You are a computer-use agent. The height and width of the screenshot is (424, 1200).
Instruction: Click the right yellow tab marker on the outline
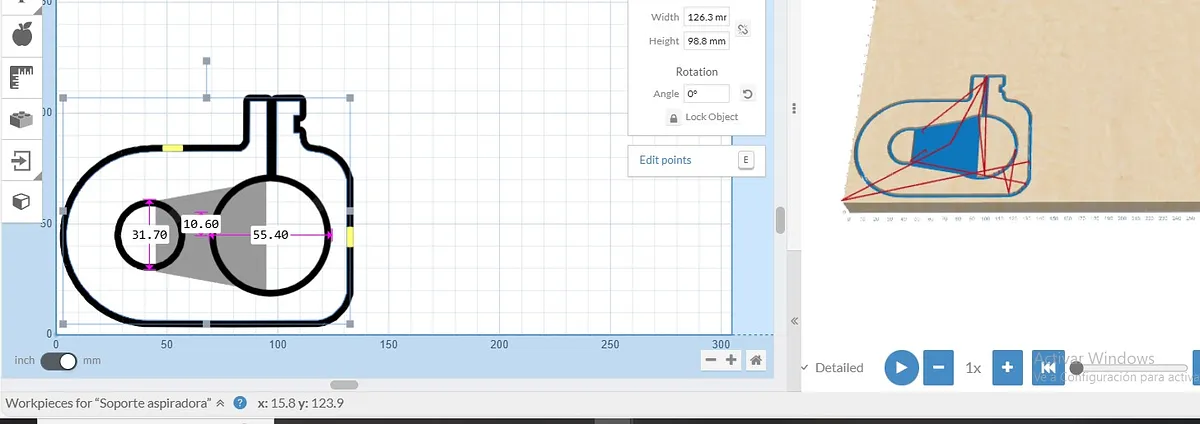click(x=350, y=236)
